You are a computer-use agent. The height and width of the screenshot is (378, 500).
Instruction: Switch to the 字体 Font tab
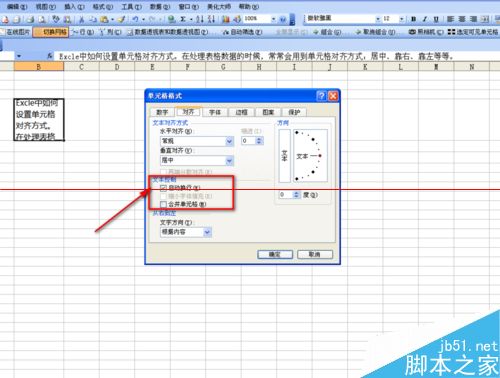point(215,112)
